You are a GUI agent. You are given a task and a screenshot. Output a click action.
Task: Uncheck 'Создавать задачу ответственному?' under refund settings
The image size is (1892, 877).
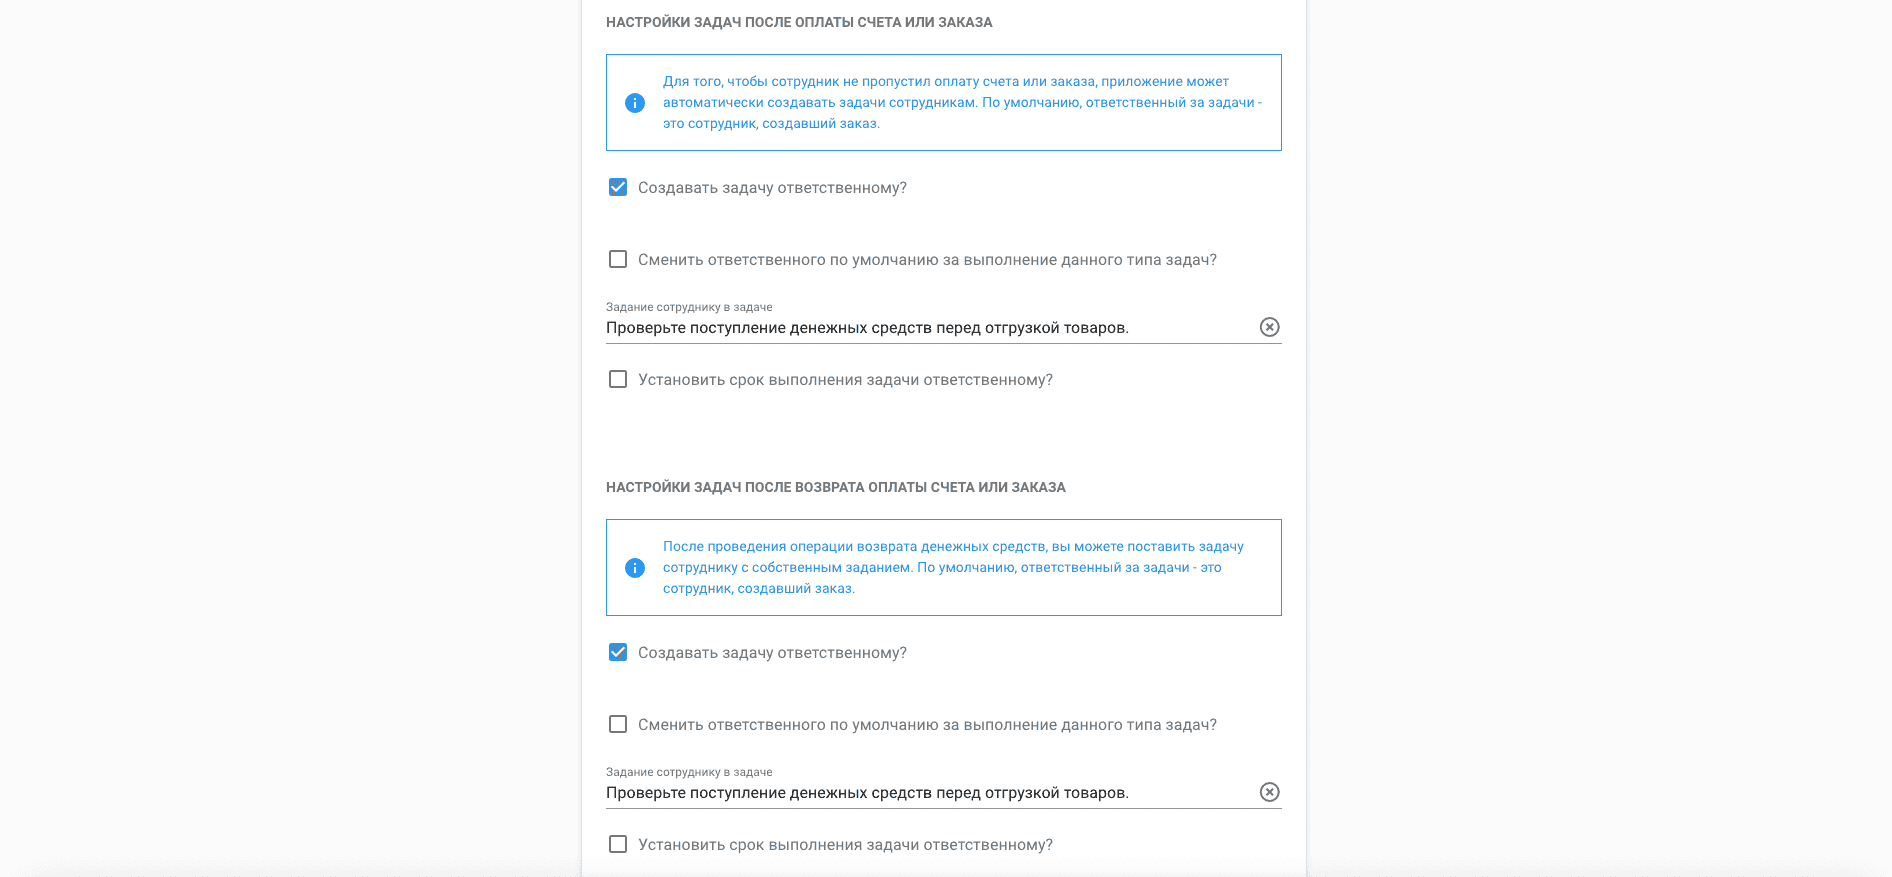(618, 652)
